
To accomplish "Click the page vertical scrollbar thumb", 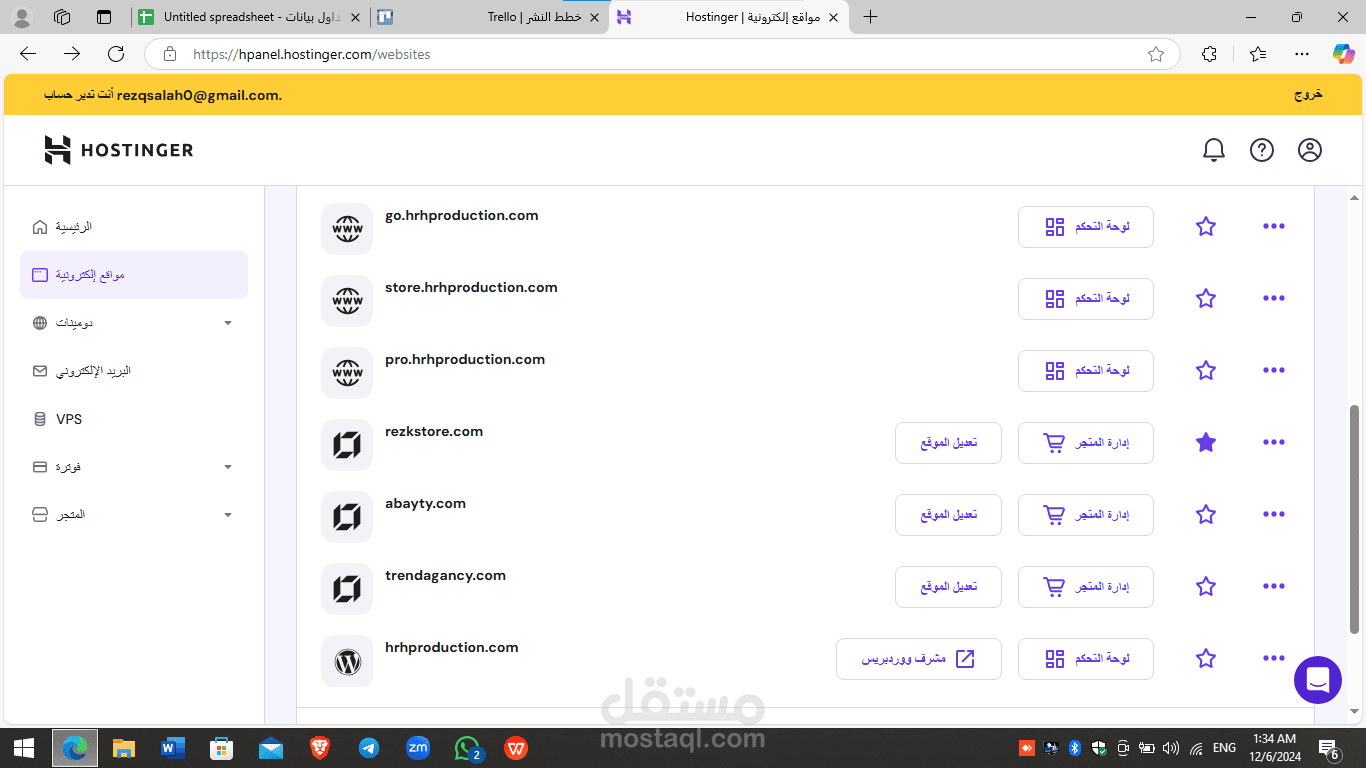I will [1355, 519].
